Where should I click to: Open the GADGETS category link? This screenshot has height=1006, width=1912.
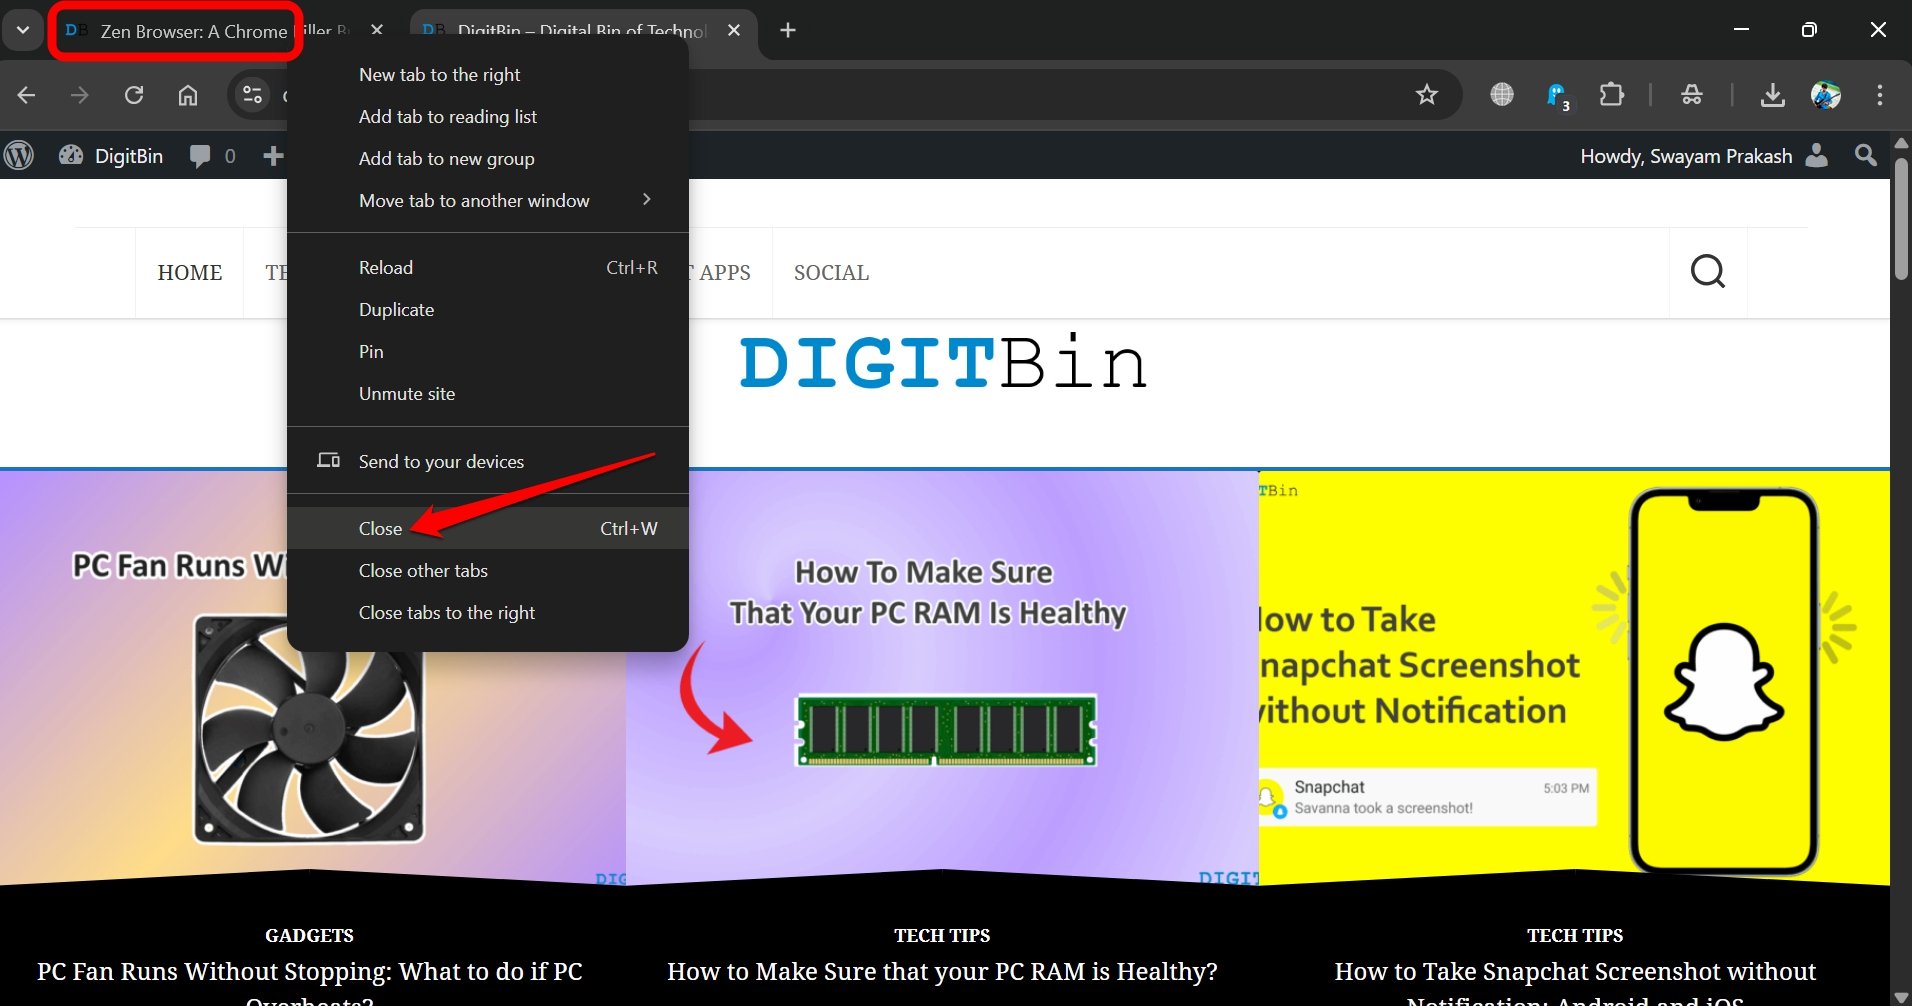coord(309,936)
